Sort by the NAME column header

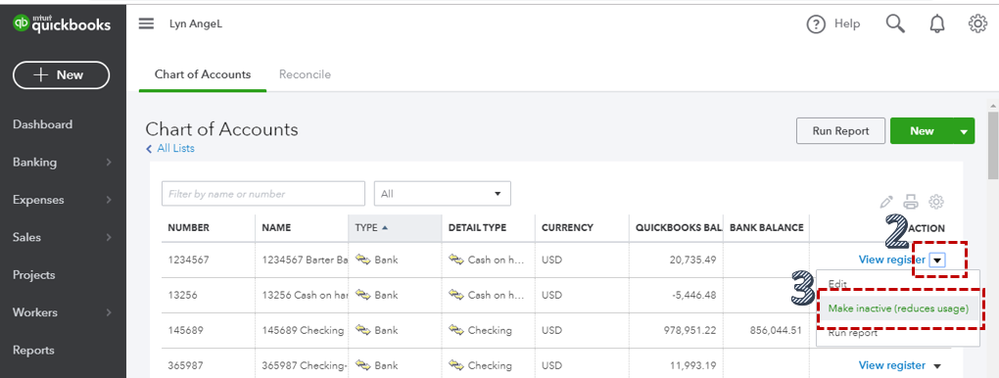[276, 228]
